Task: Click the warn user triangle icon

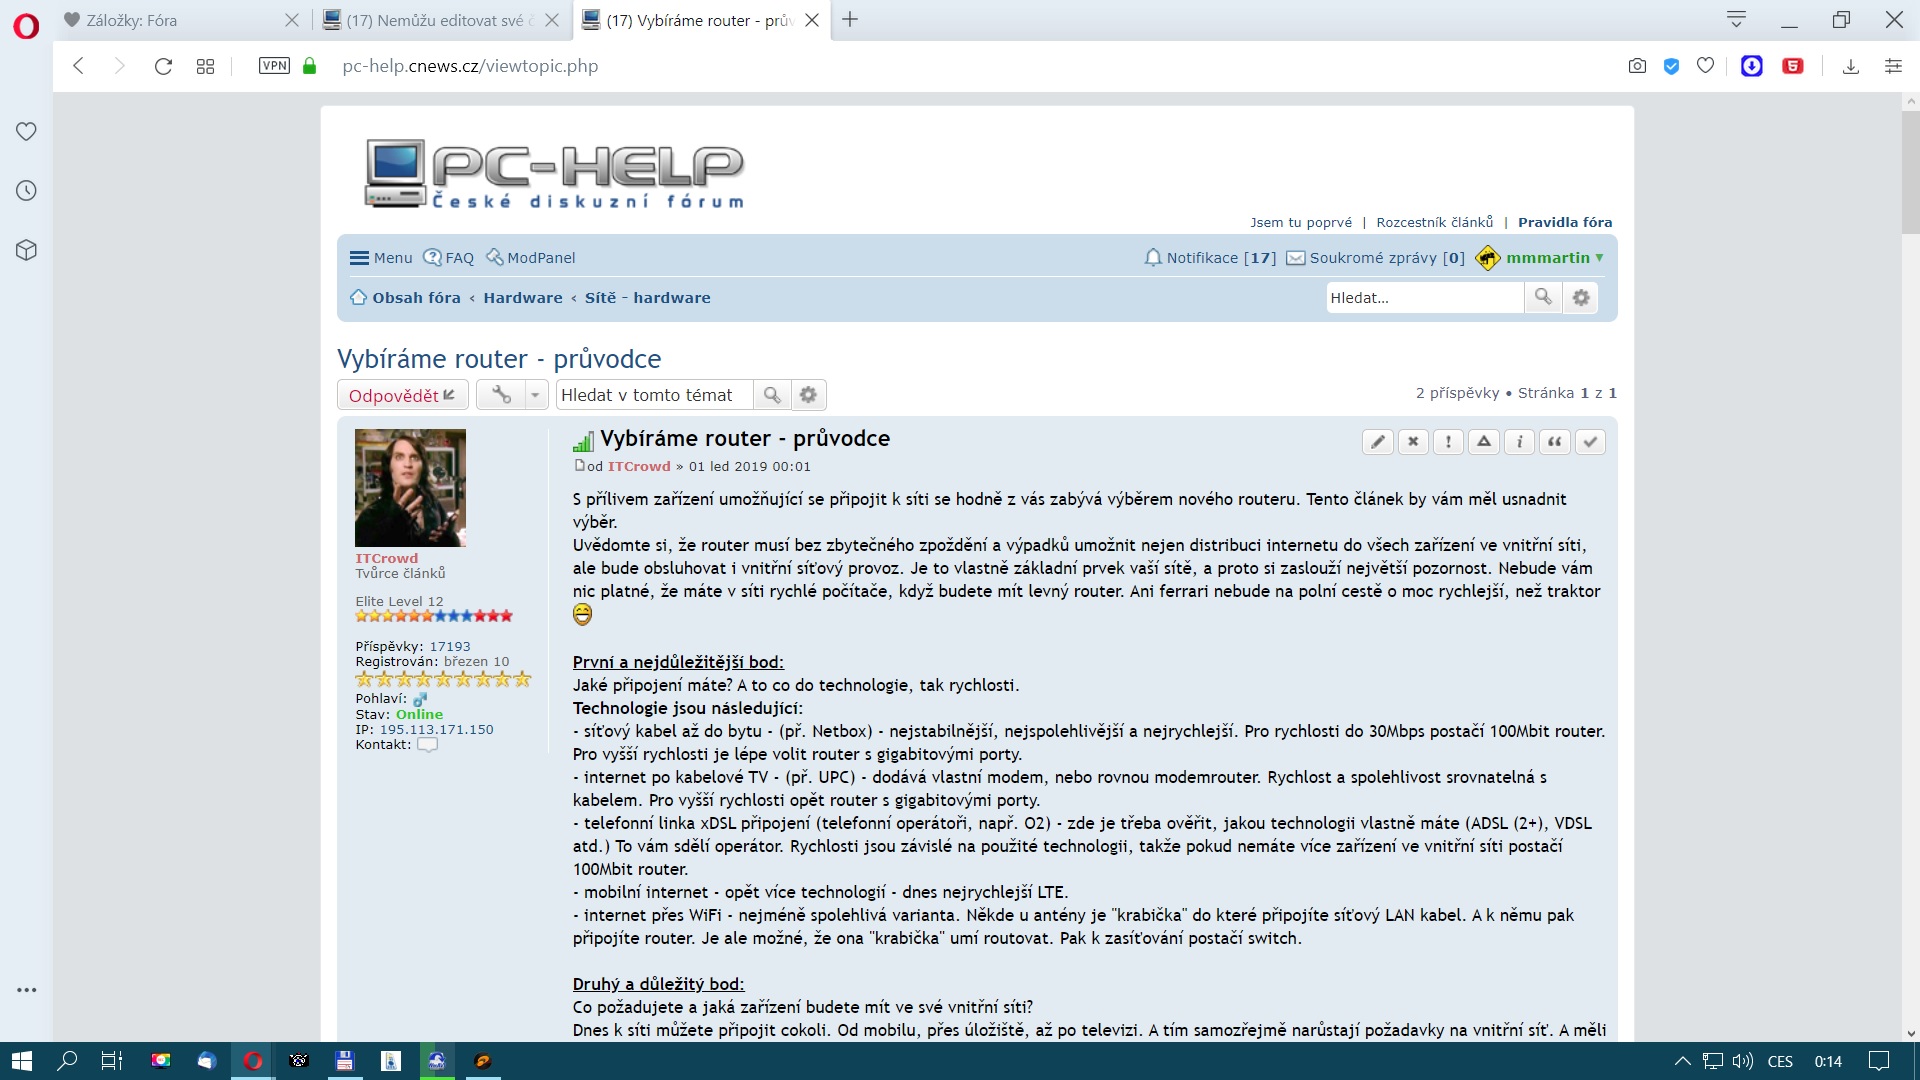Action: coord(1484,442)
